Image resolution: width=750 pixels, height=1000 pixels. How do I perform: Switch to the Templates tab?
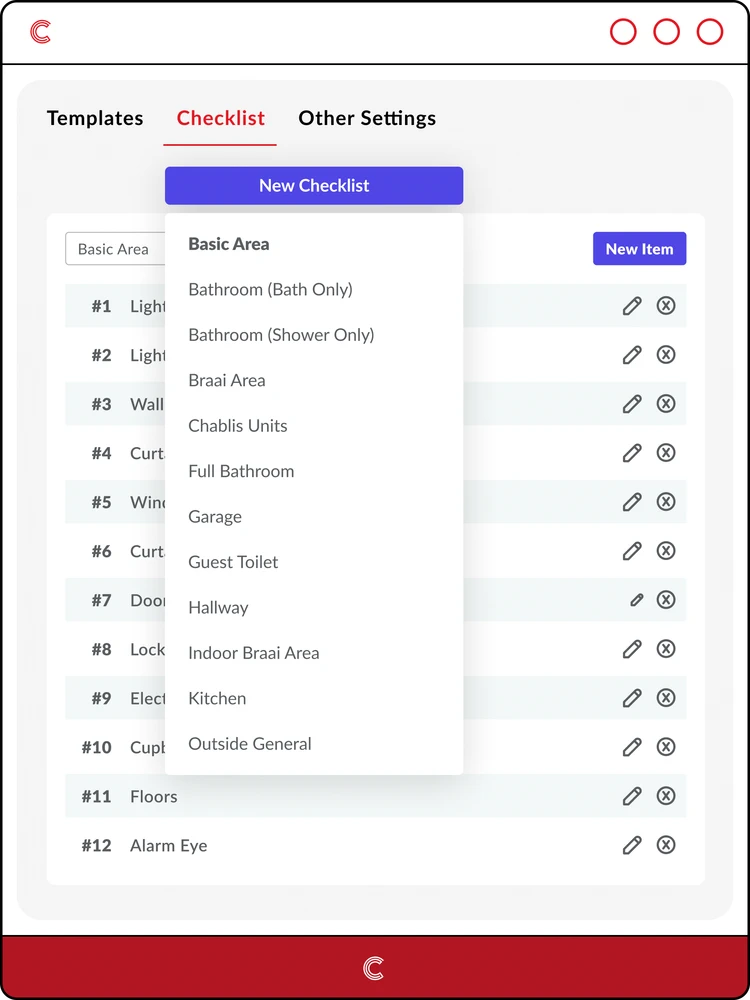94,118
